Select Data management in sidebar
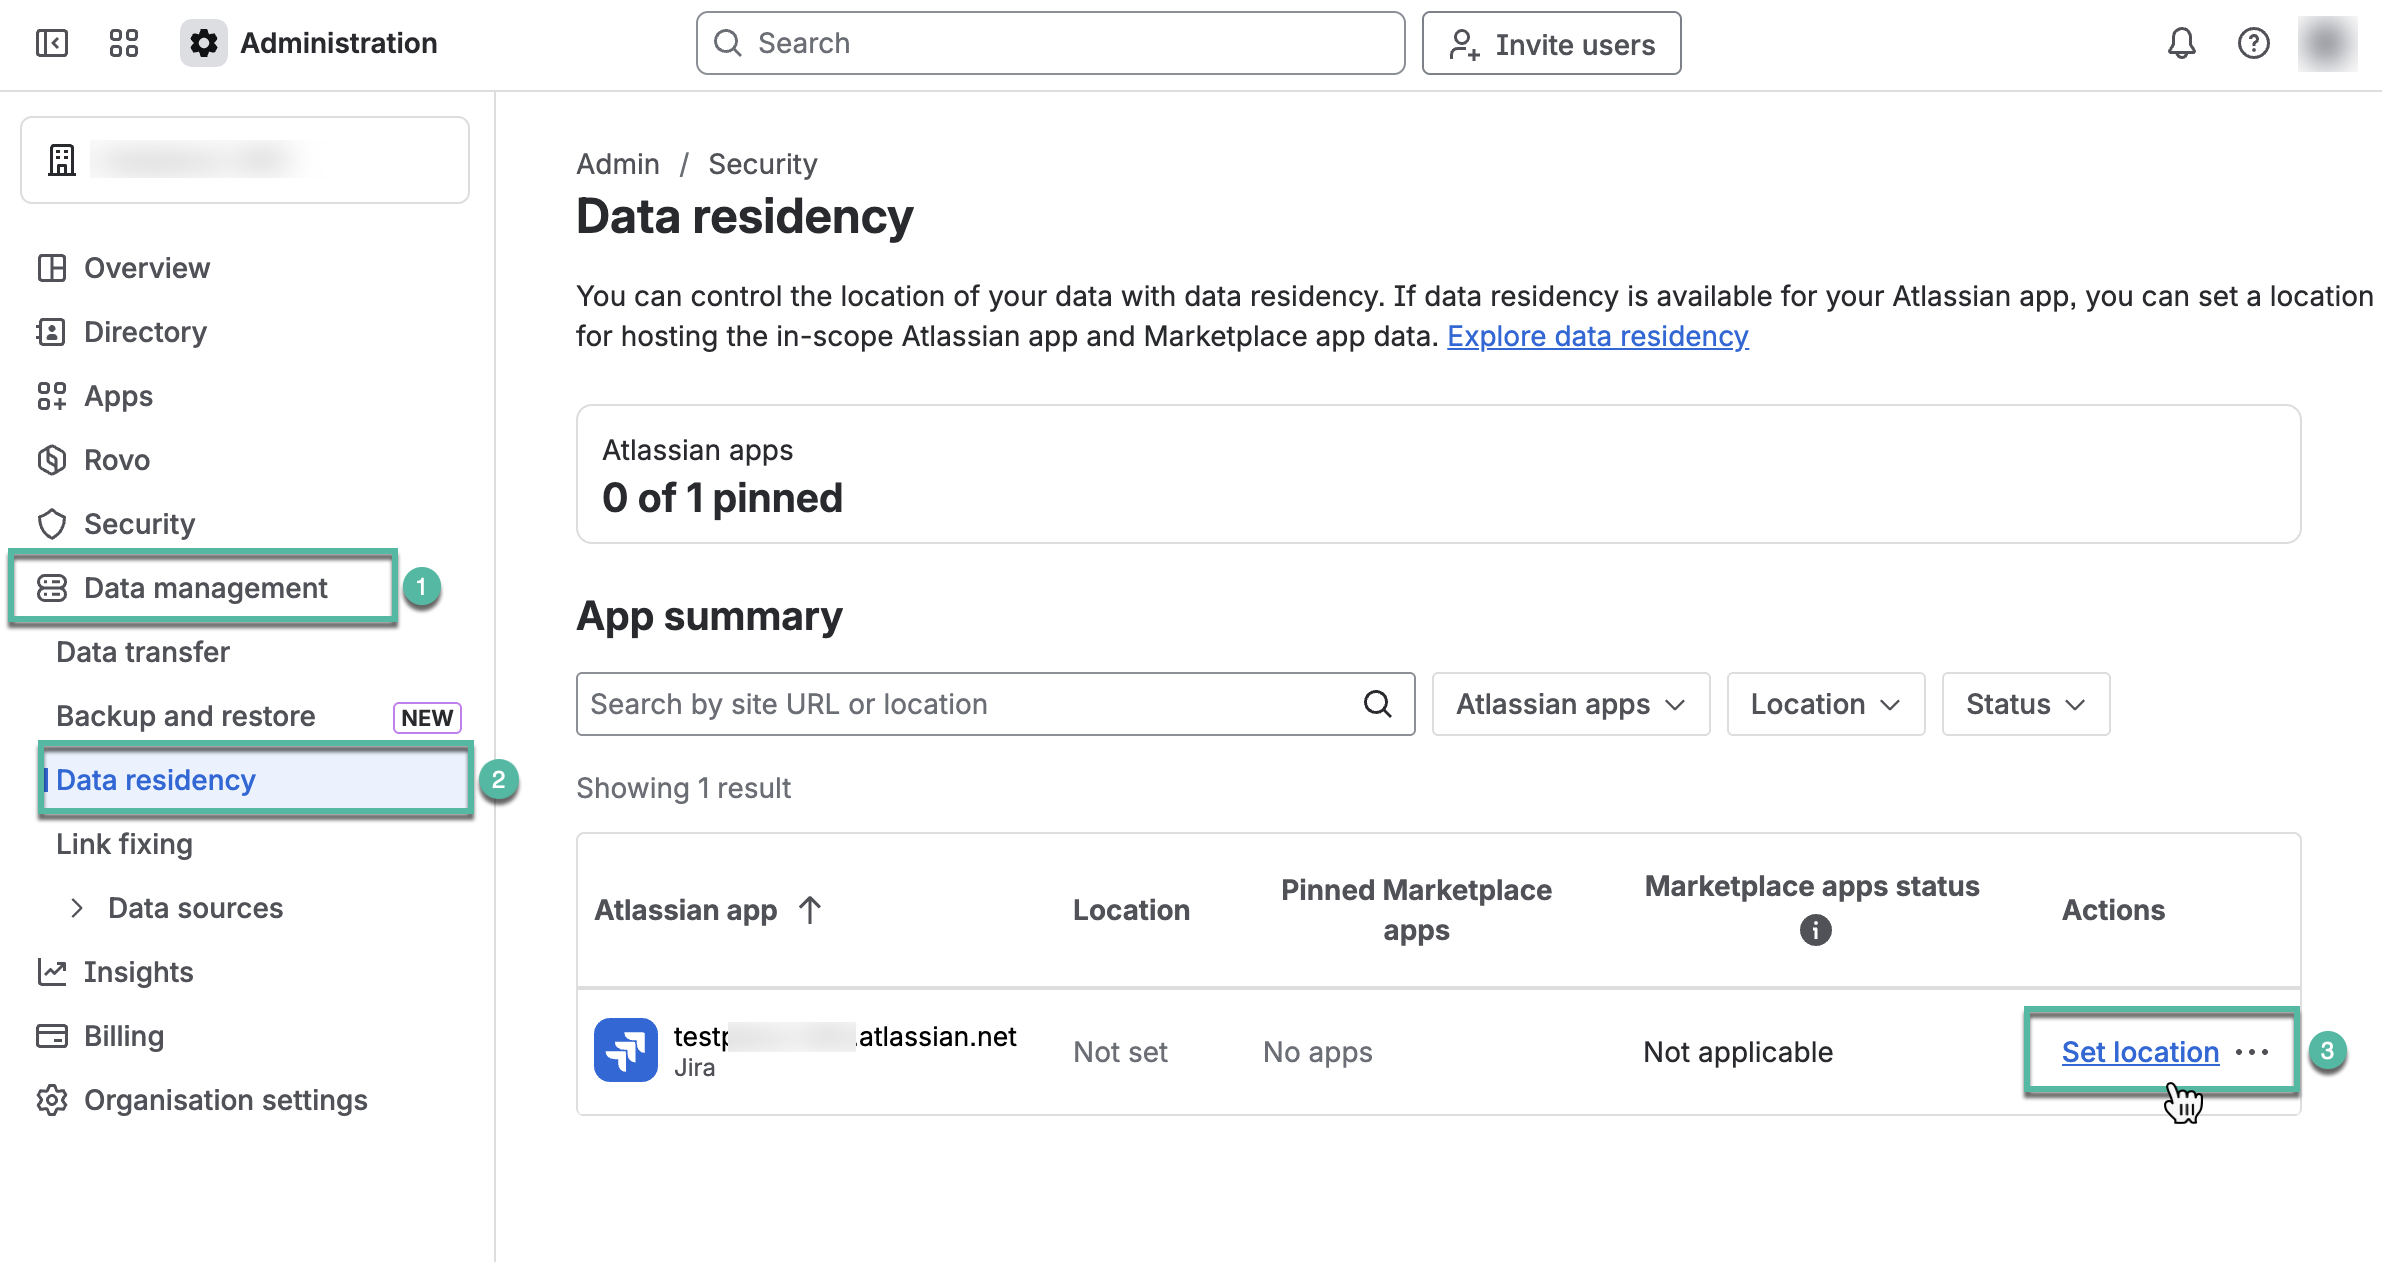Screen dimensions: 2382x1262 tap(204, 588)
